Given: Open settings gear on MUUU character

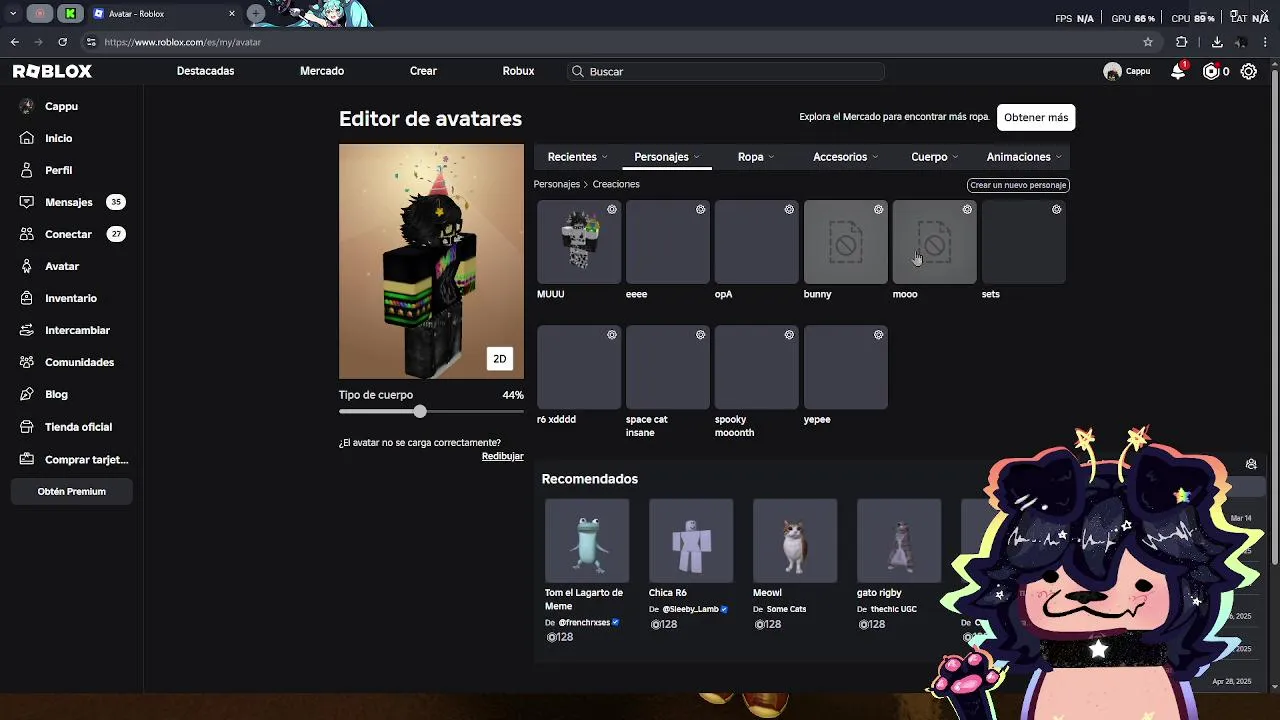Looking at the screenshot, I should [x=612, y=209].
